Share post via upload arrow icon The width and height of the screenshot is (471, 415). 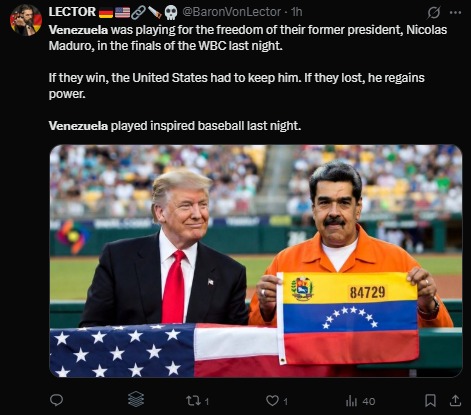click(456, 400)
